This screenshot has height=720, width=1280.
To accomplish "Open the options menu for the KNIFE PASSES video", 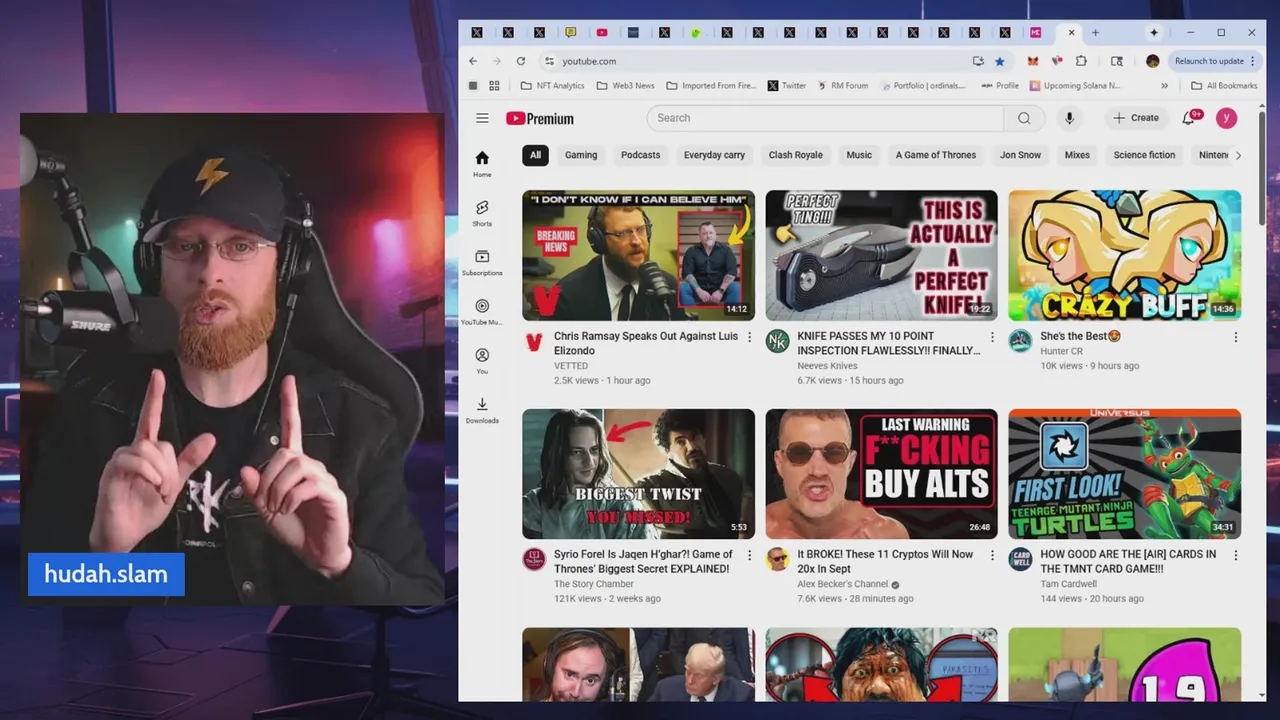I will point(992,337).
